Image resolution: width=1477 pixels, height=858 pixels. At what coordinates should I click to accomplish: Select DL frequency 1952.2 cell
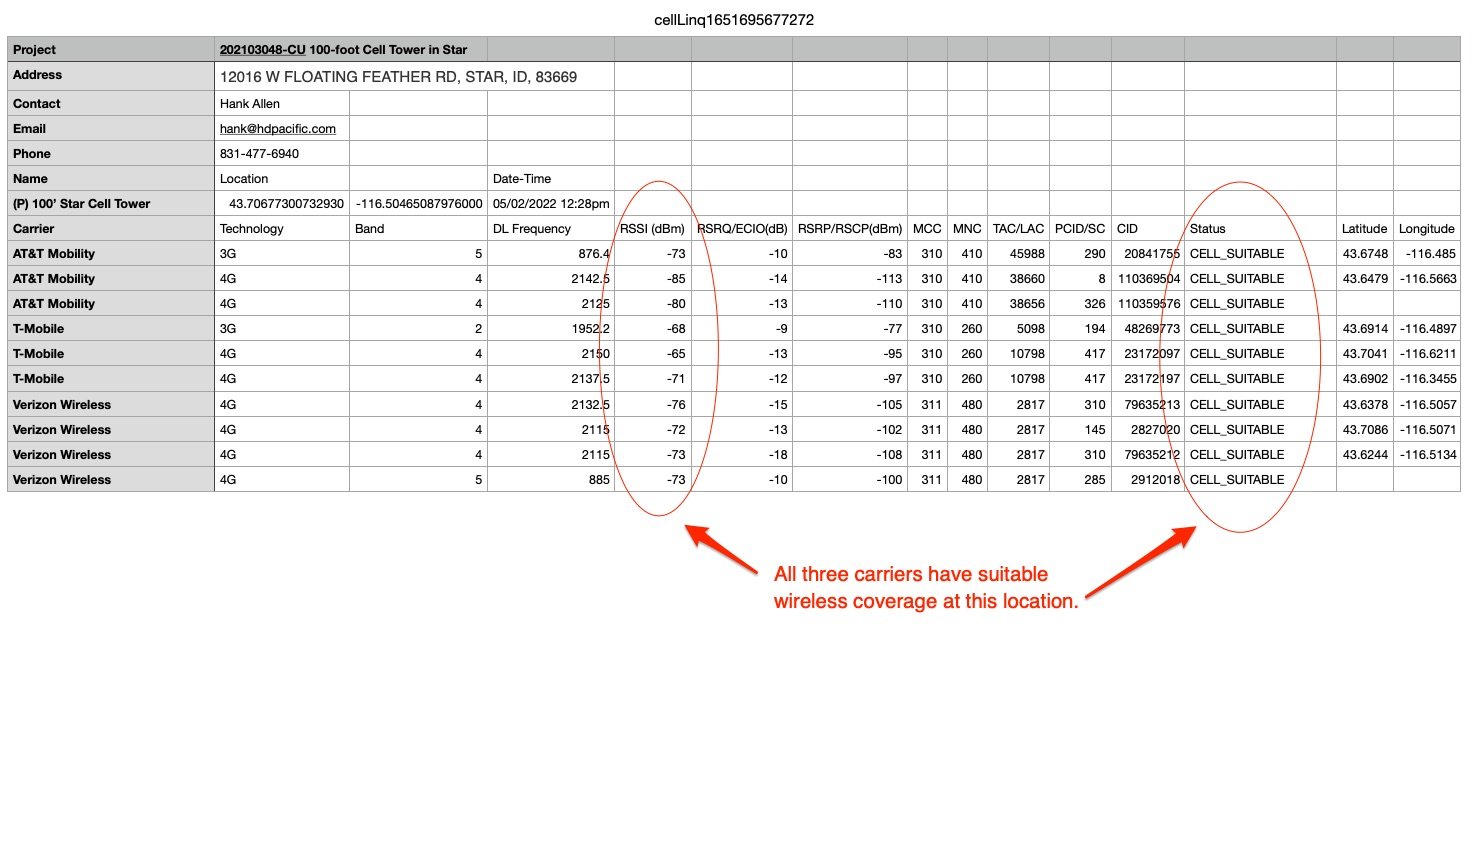(x=551, y=328)
